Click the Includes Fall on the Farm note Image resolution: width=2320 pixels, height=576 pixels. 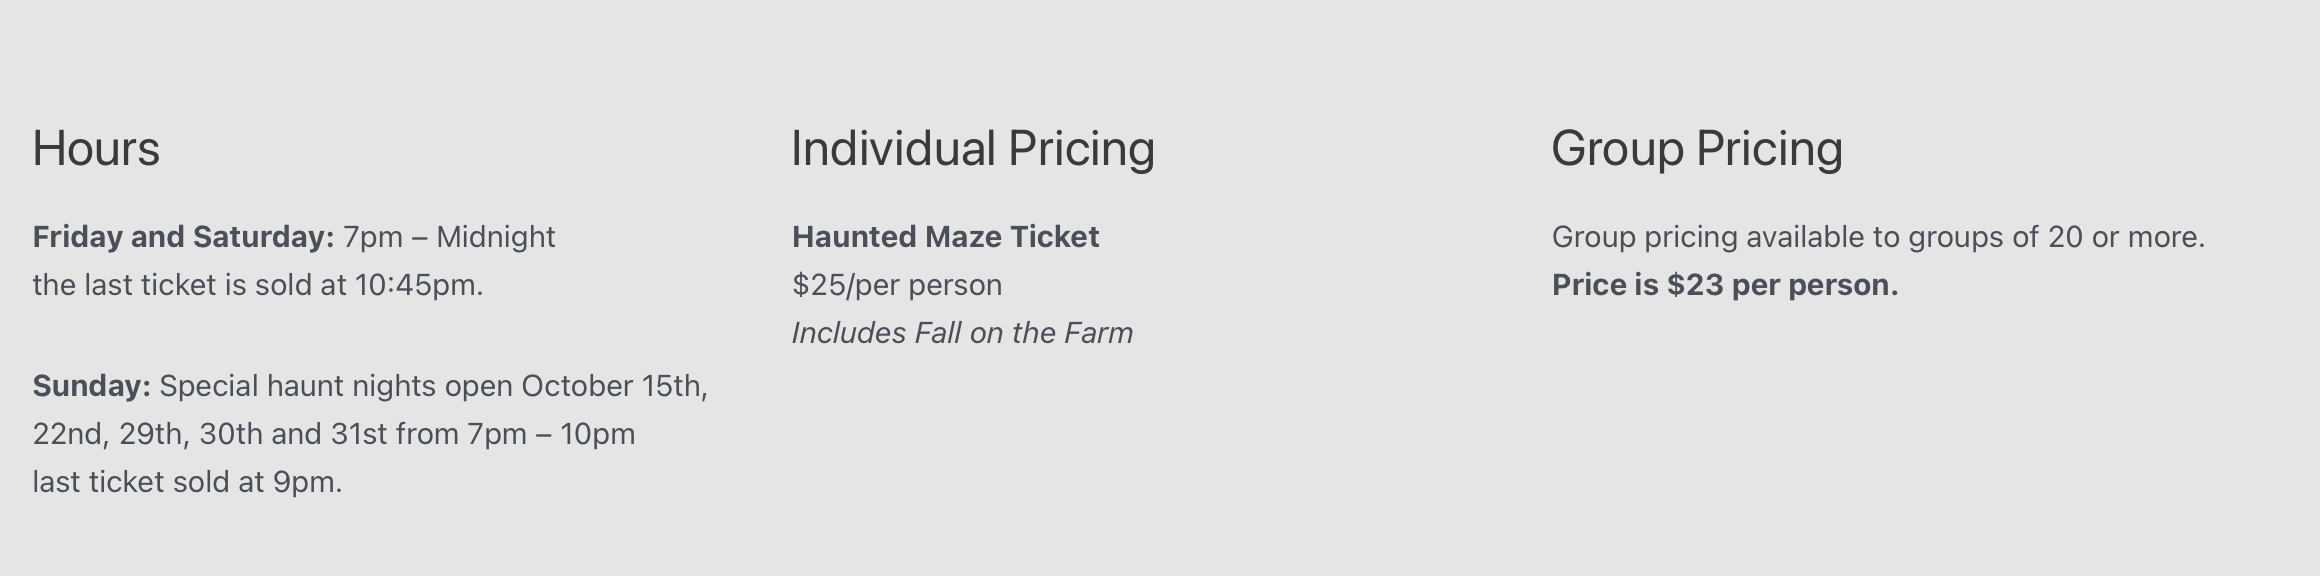pos(962,333)
